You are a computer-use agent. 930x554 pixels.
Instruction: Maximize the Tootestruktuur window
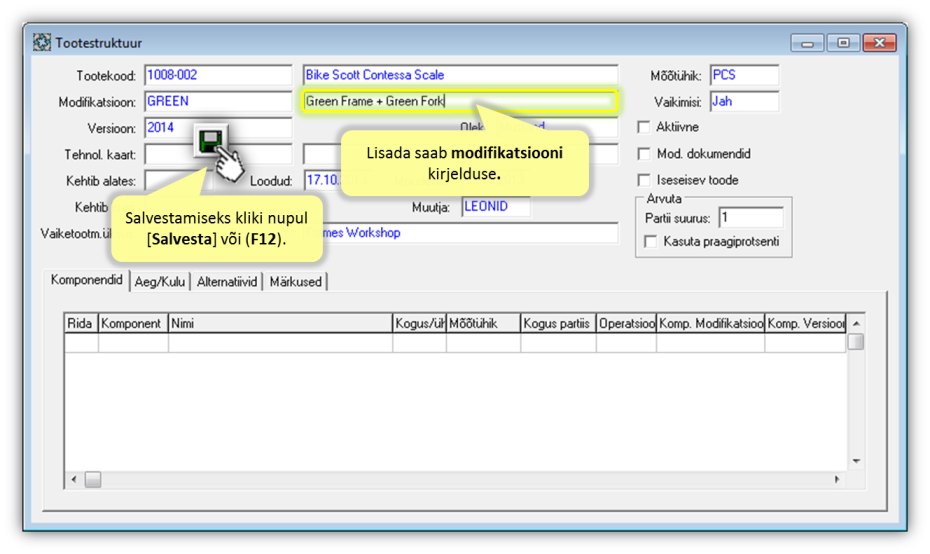(x=843, y=43)
